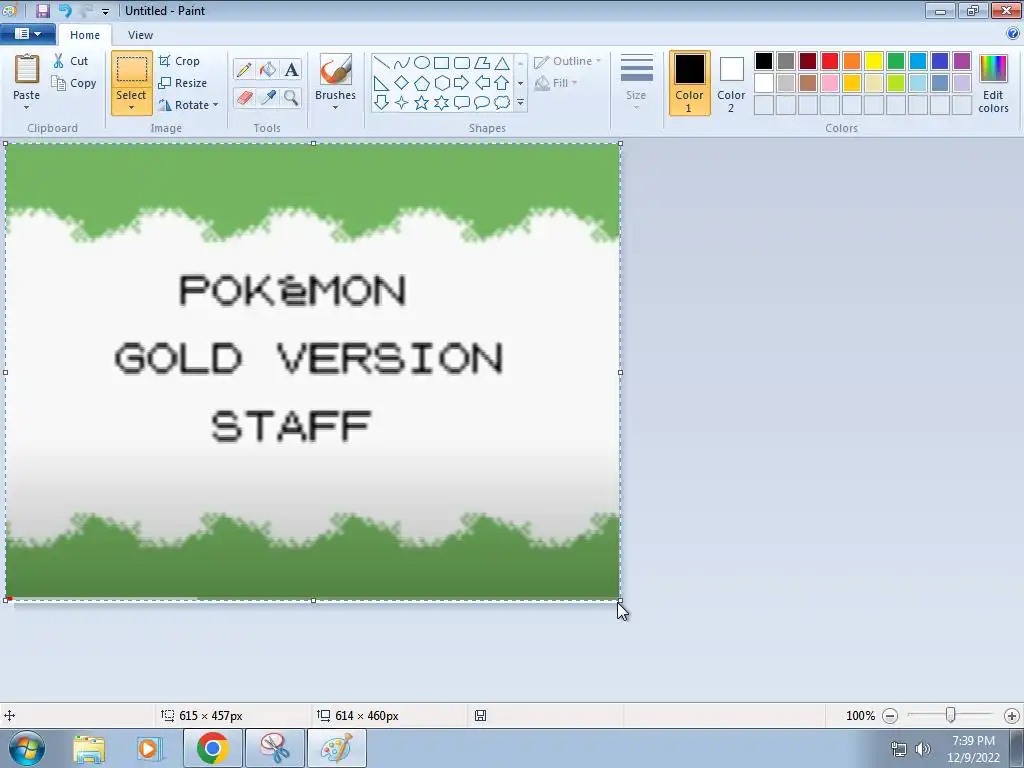This screenshot has width=1024, height=768.
Task: Choose the Four-point star shape
Action: 402,103
